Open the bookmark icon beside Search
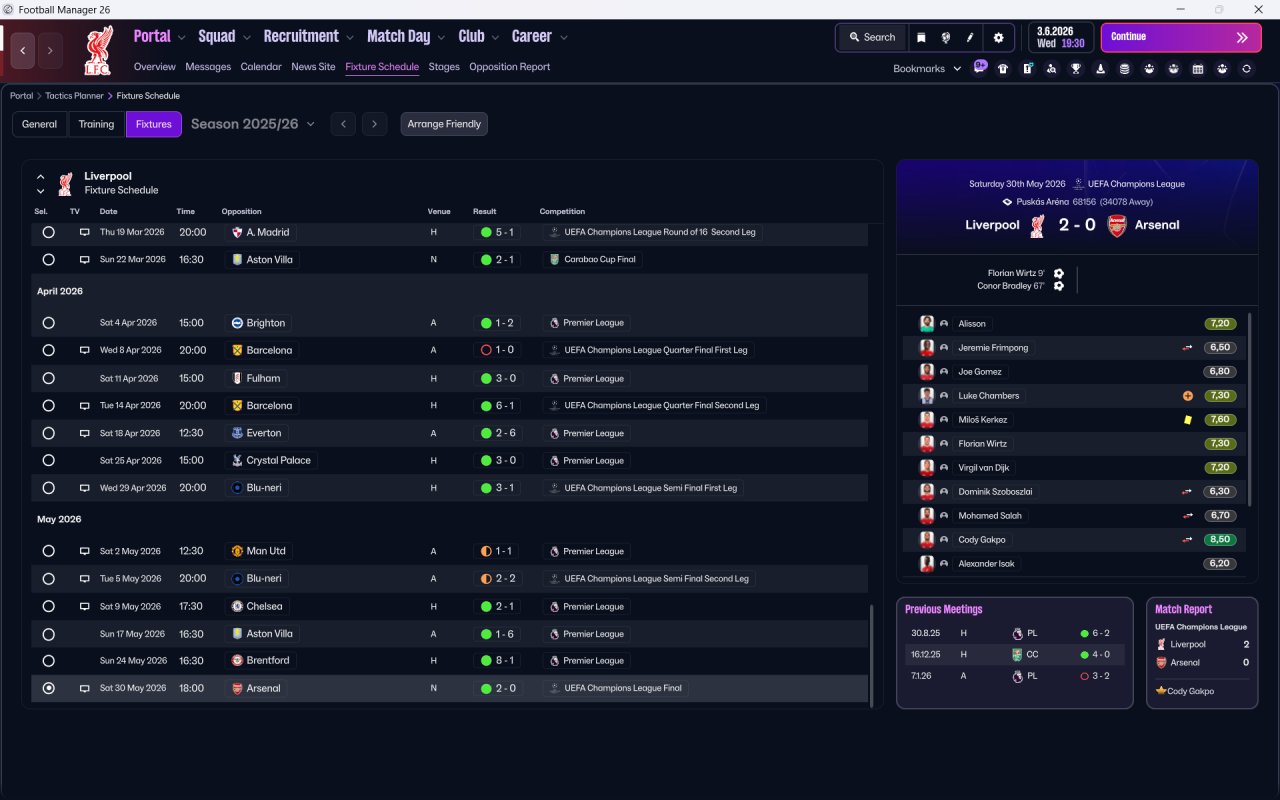Screen dimensions: 1280x800 tap(921, 38)
